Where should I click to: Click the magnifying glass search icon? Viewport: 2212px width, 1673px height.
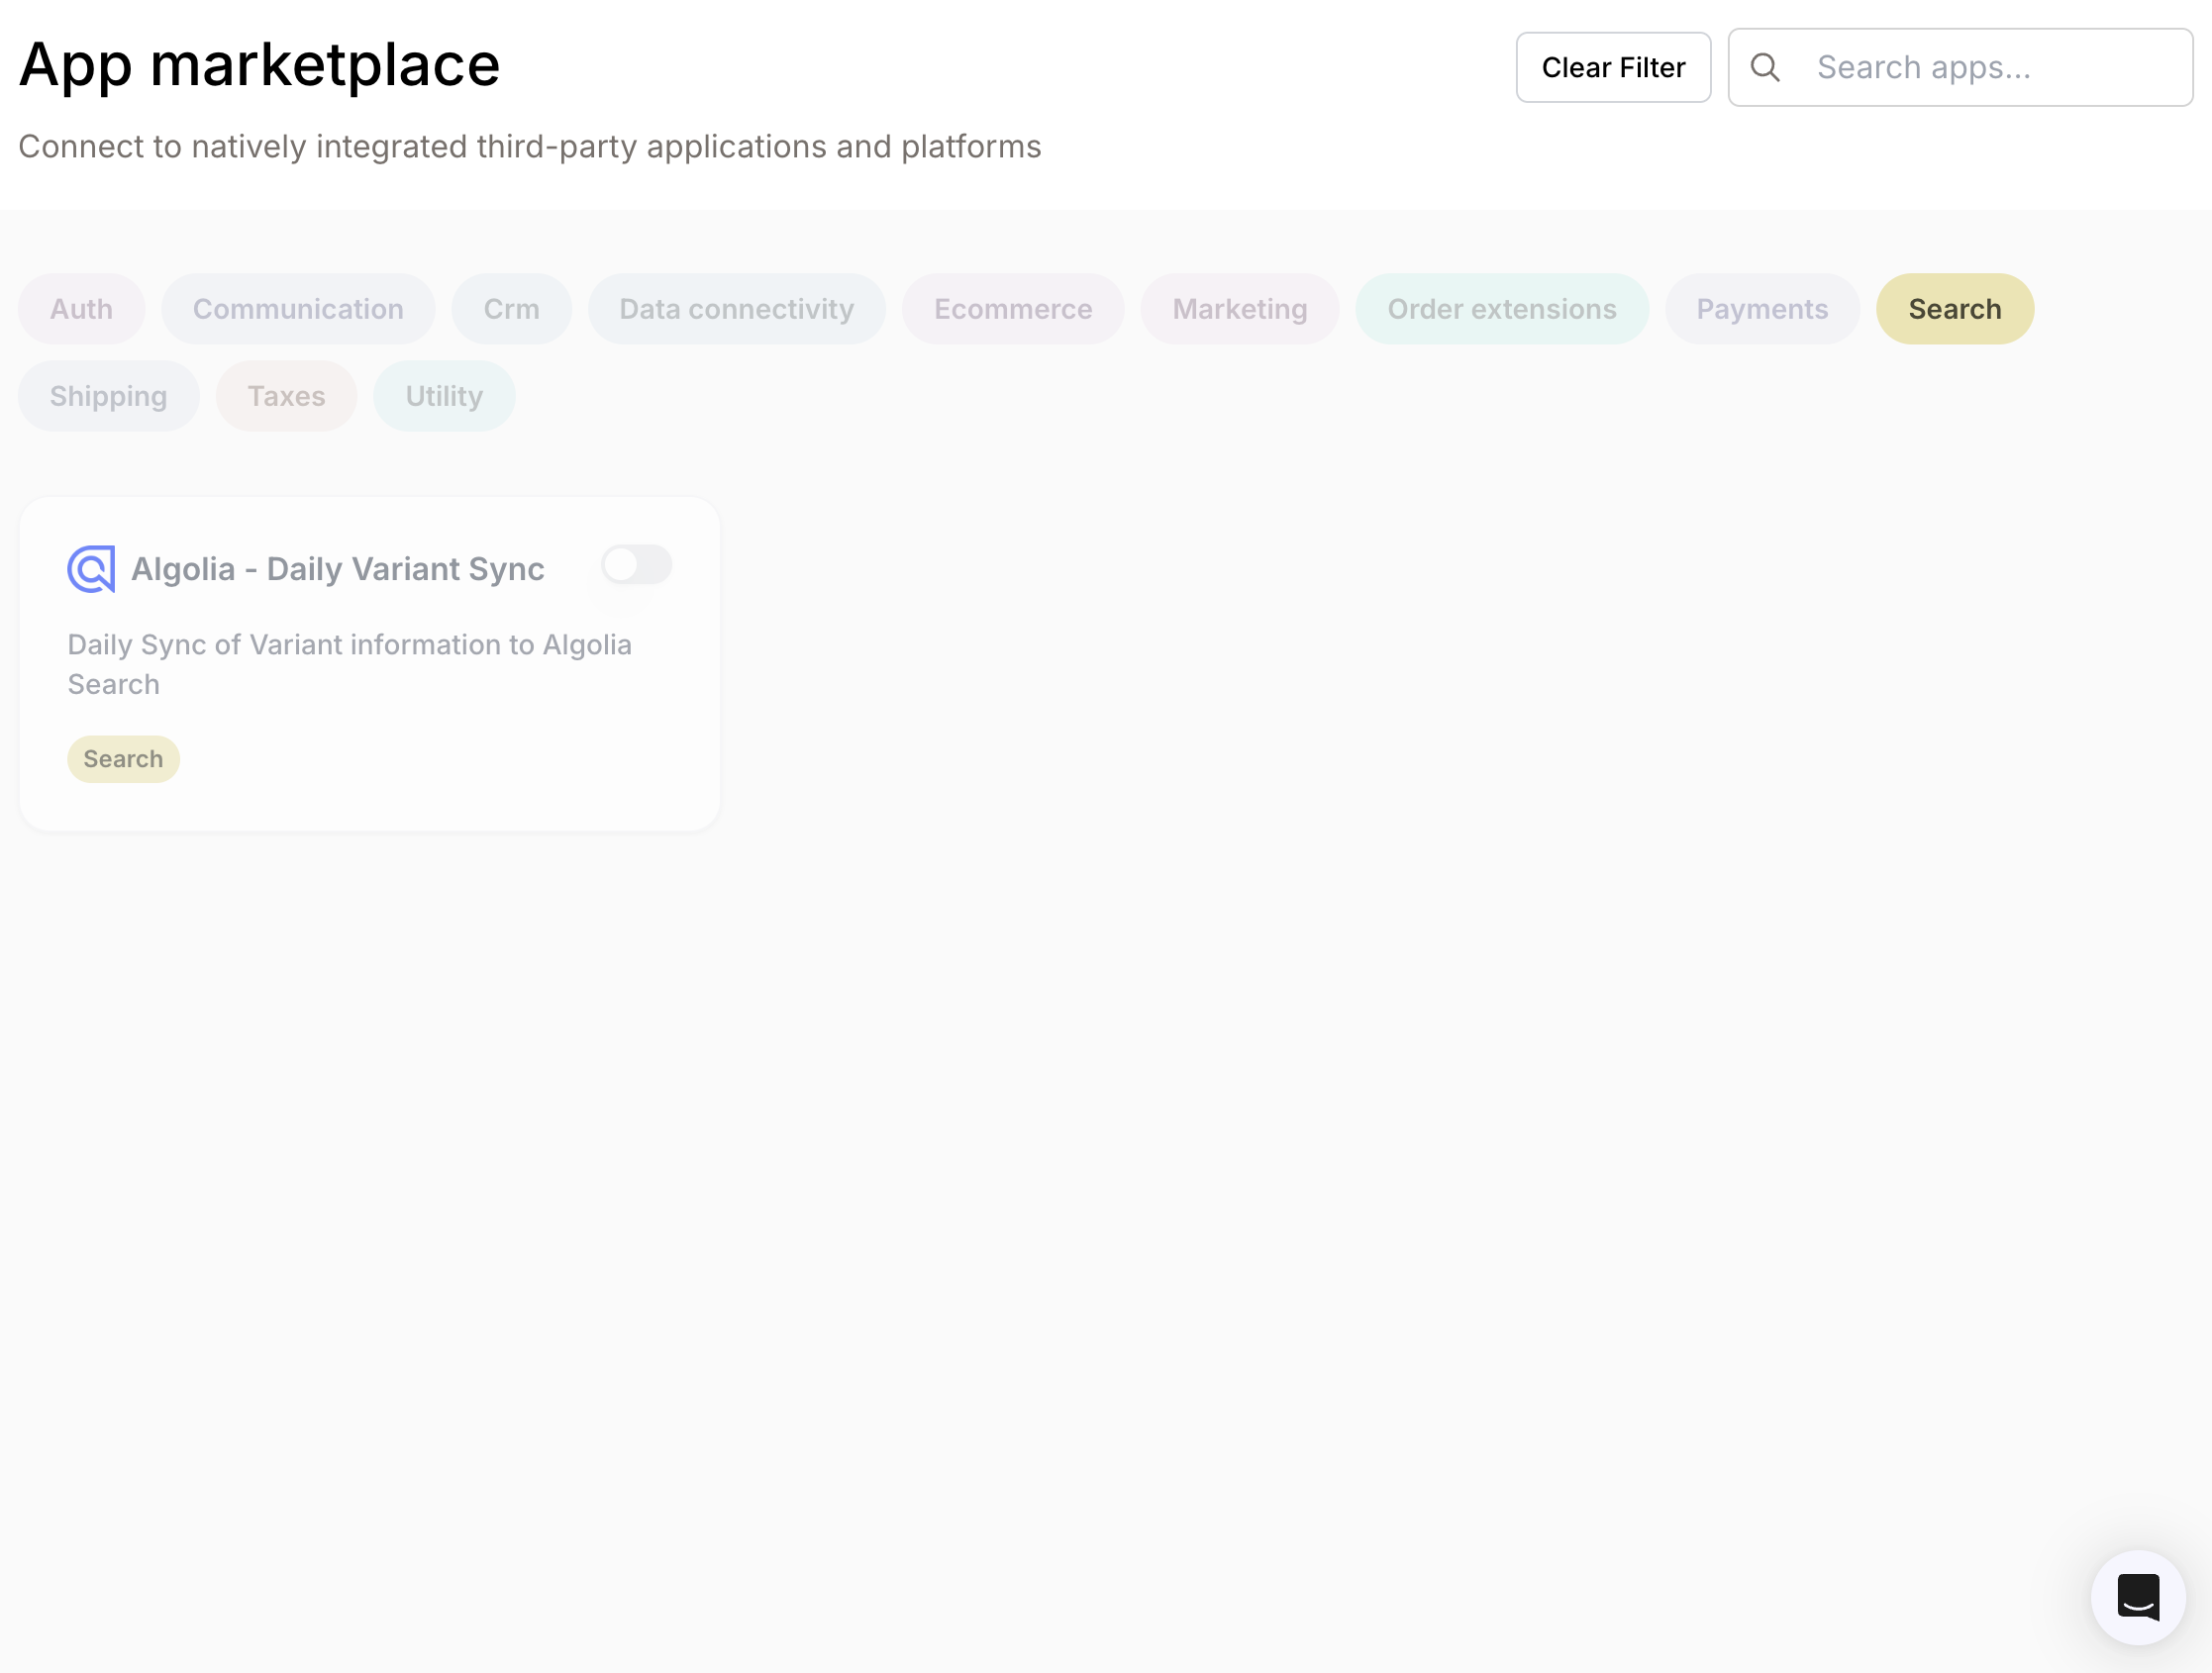1766,67
